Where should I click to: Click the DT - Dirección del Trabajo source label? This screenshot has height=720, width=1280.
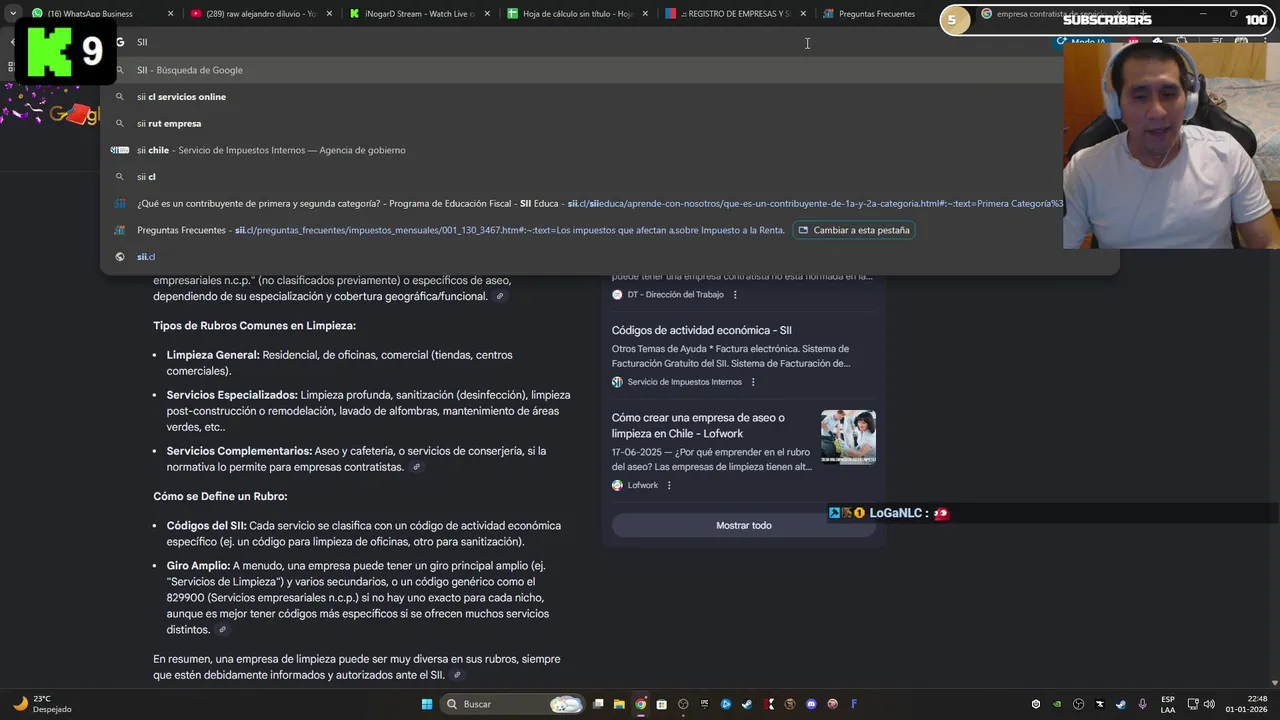coord(675,295)
